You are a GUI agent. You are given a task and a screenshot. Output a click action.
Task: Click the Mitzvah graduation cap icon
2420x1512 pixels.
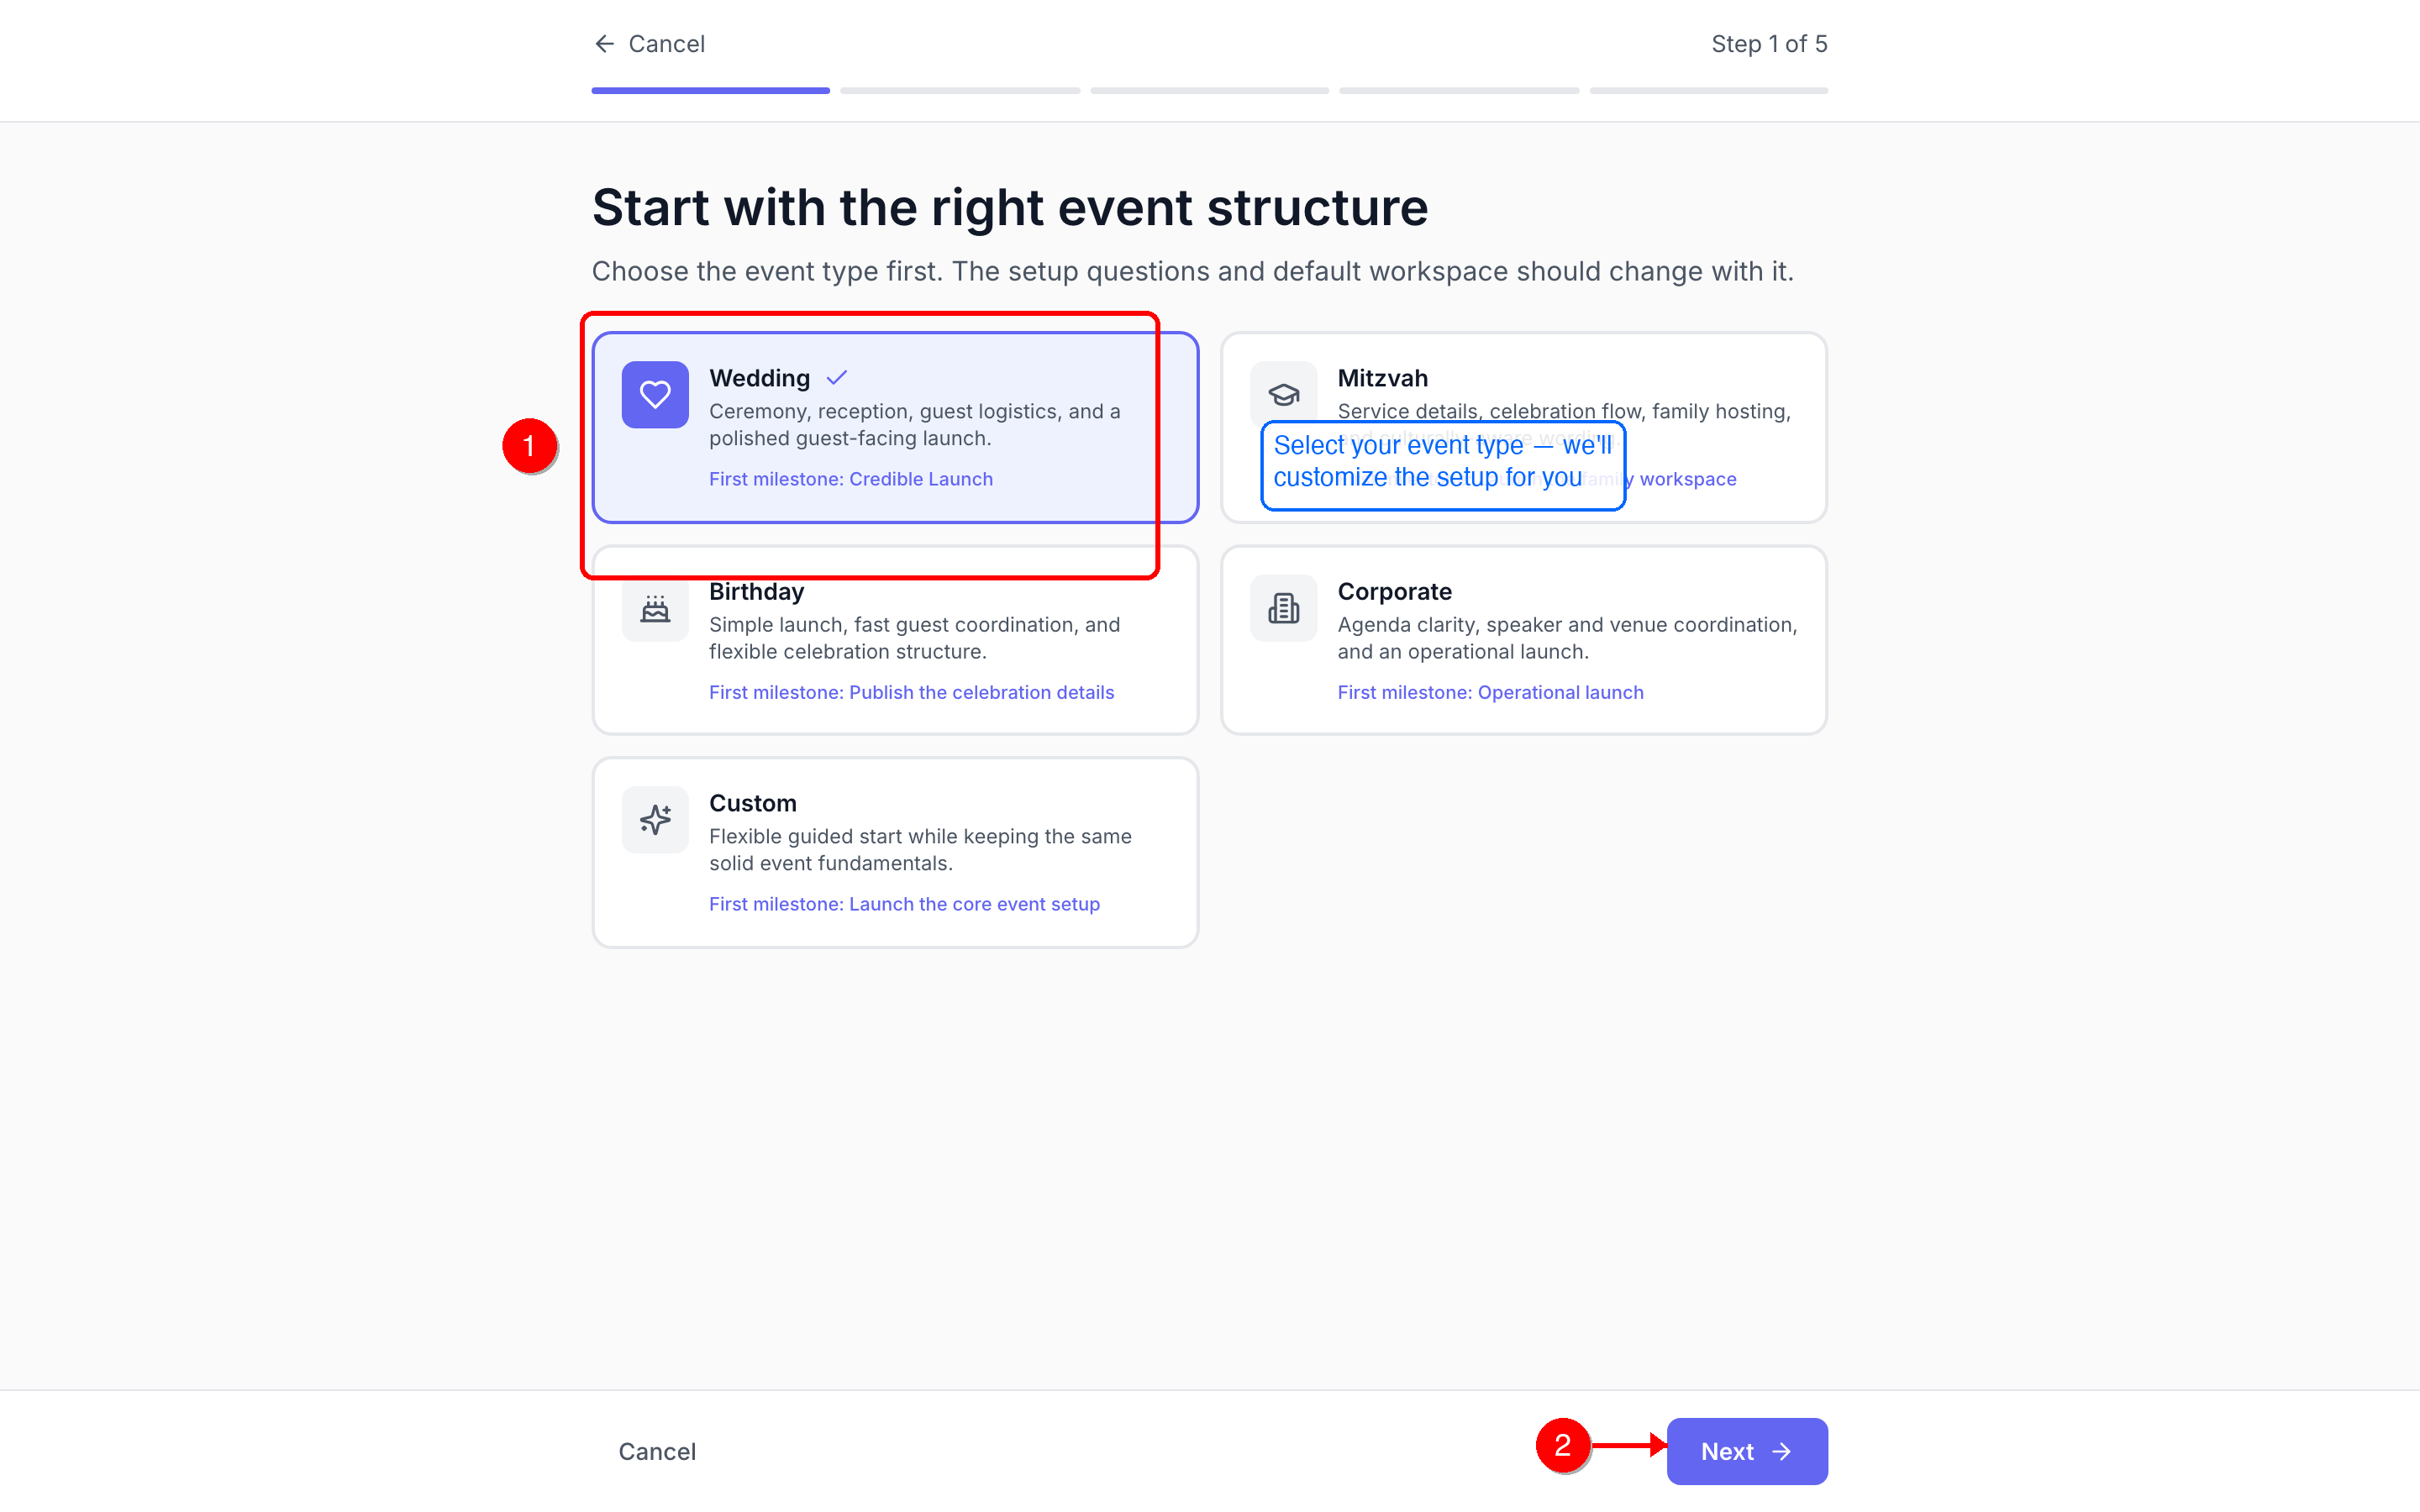(1283, 393)
